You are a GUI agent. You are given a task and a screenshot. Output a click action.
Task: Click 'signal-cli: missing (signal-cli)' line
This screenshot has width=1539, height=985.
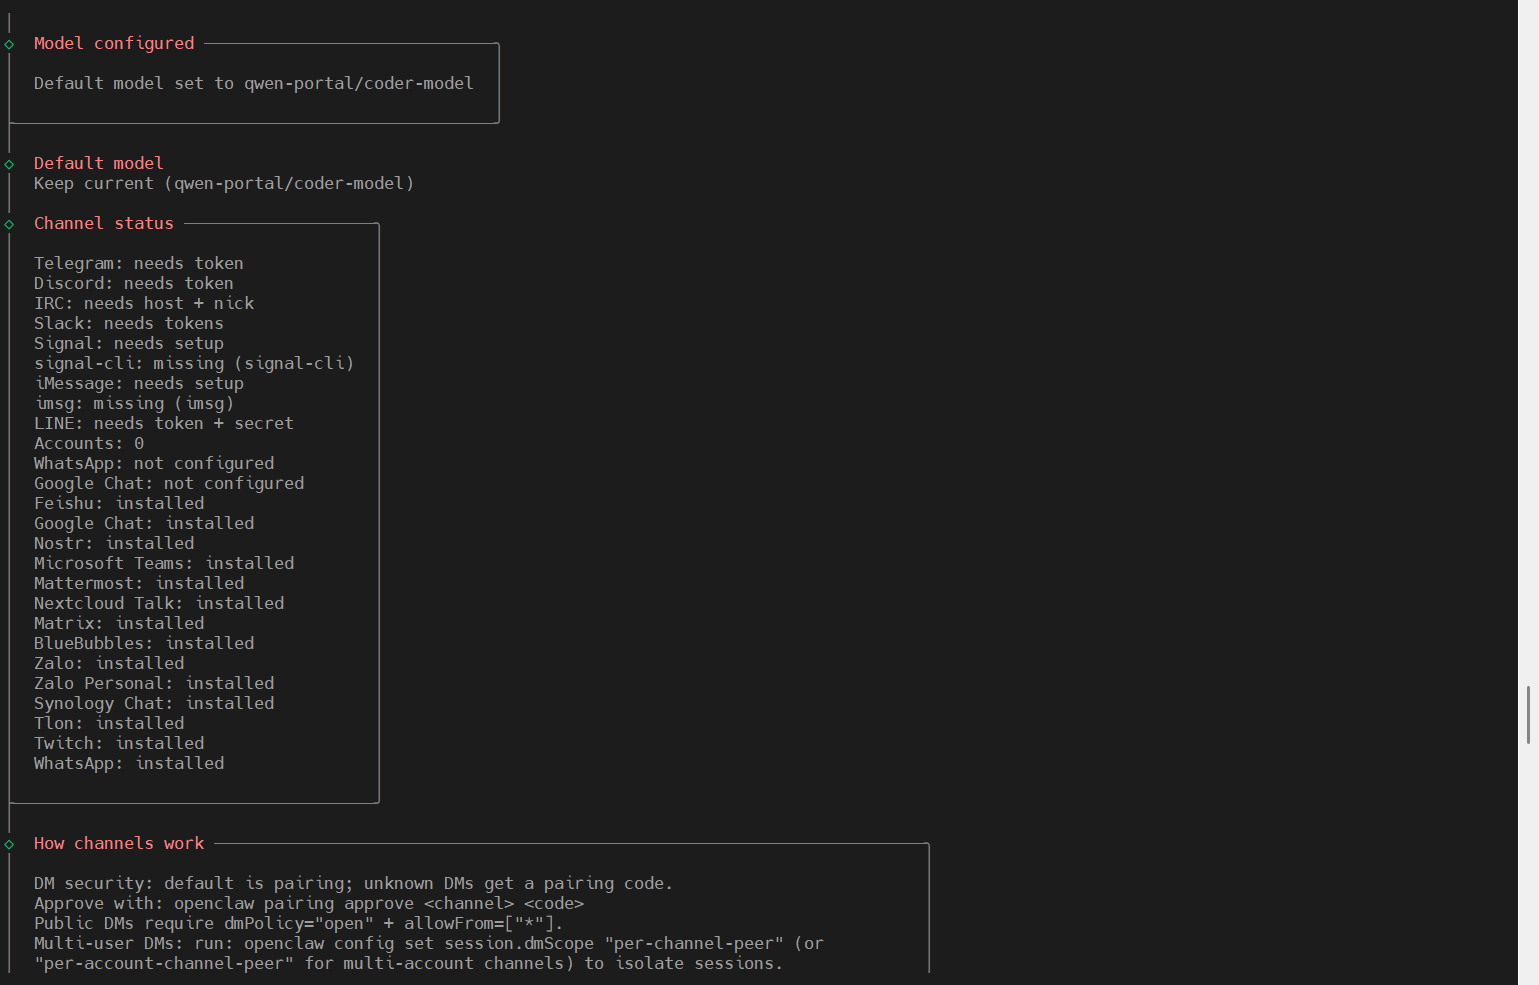coord(194,363)
